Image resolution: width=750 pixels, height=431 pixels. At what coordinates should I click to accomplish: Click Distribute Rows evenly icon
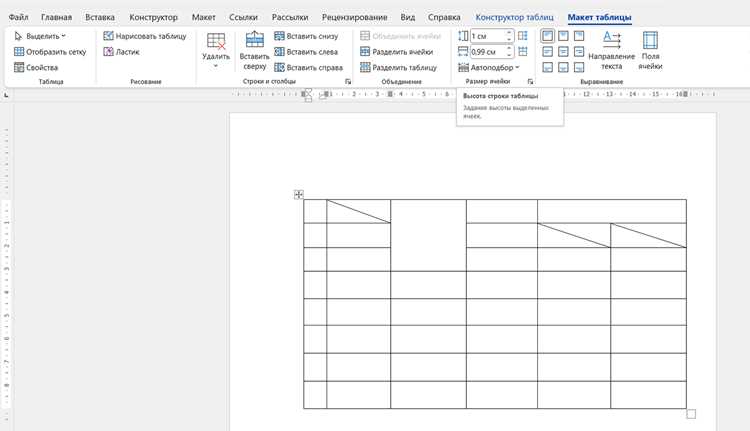coord(523,36)
